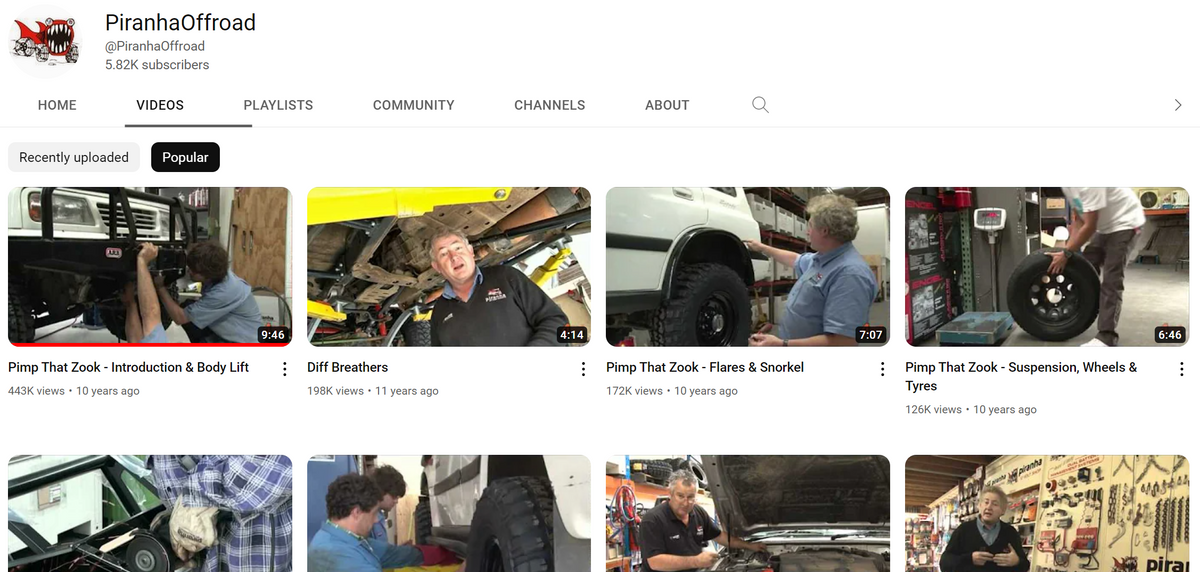This screenshot has height=572, width=1200.
Task: Click the @PiranhaOffroad handle text
Action: [x=155, y=46]
